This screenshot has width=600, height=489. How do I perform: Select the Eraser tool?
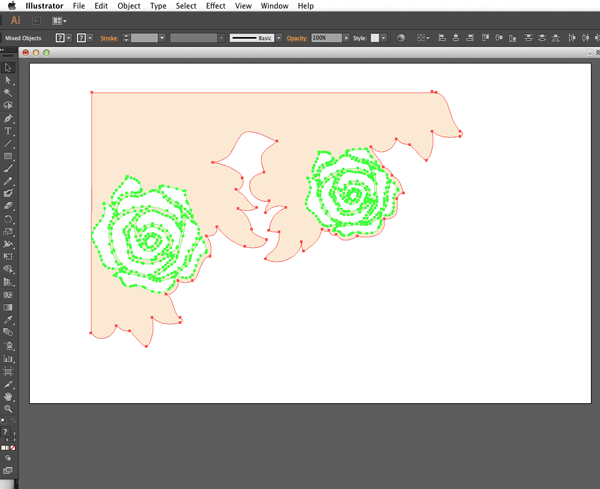8,206
